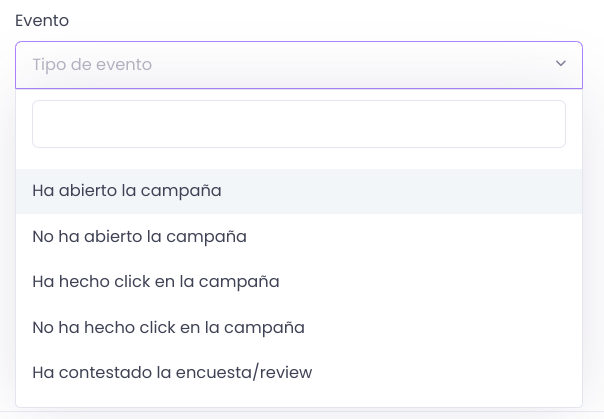The height and width of the screenshot is (419, 604).
Task: Click the "Tipo de evento" placeholder text
Action: click(92, 64)
